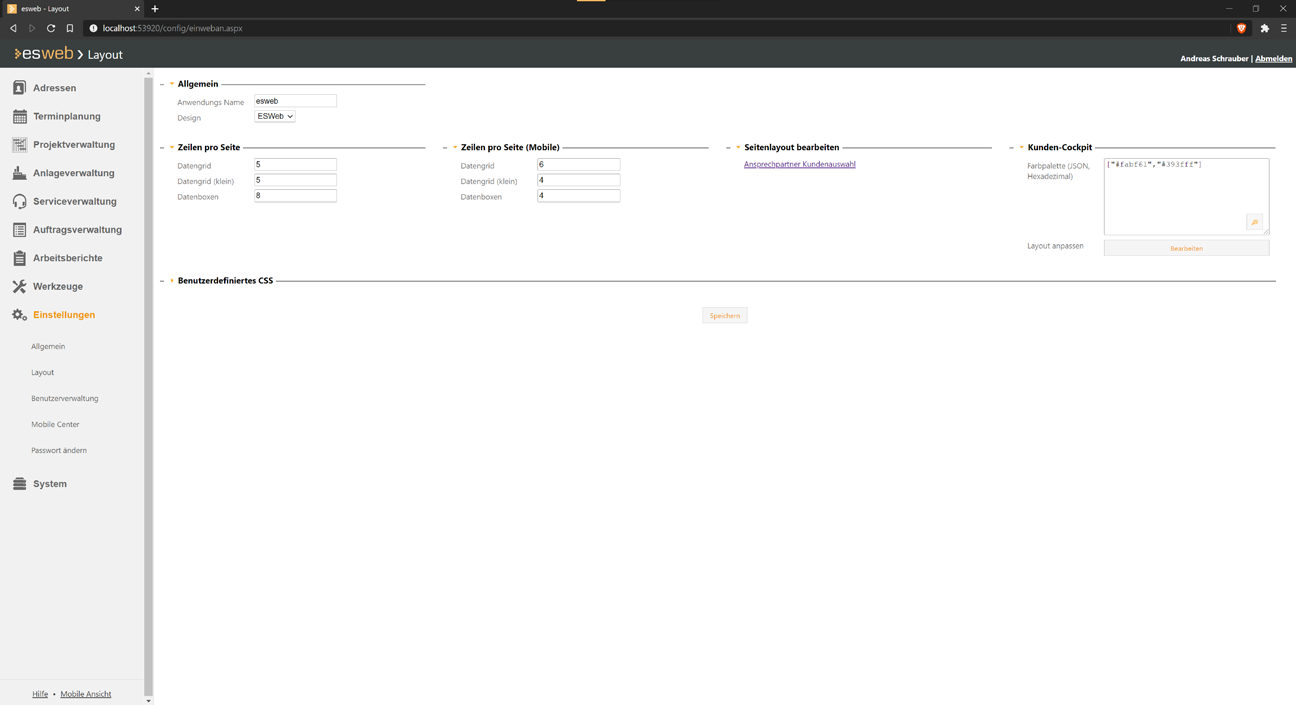1296x705 pixels.
Task: Open the Adressen sidebar icon
Action: [x=19, y=88]
